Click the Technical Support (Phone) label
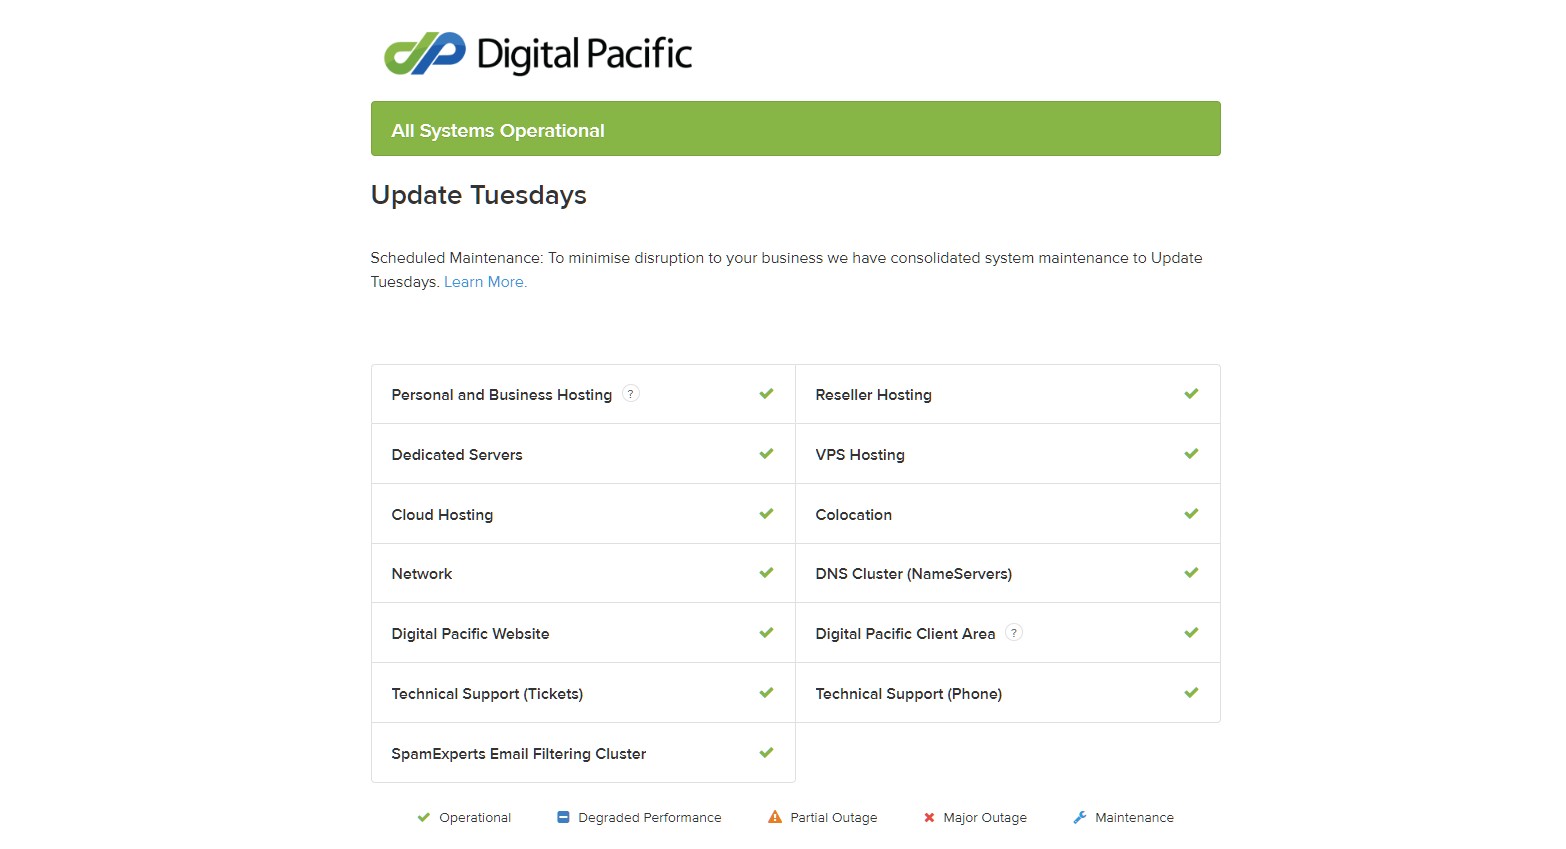This screenshot has width=1566, height=849. tap(908, 694)
